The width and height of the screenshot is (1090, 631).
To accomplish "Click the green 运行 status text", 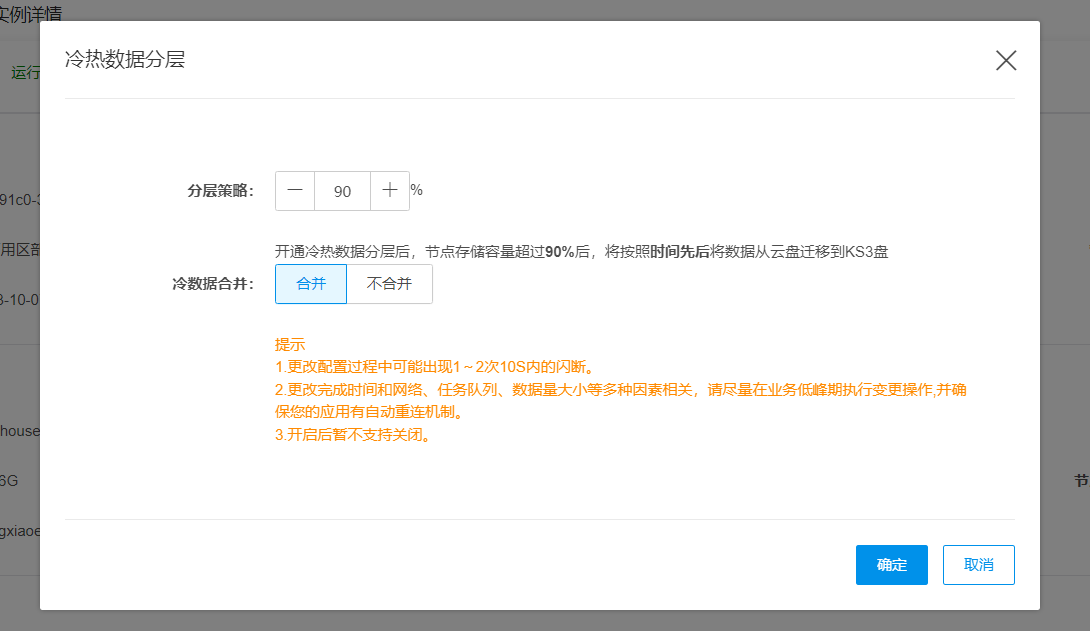I will click(25, 72).
